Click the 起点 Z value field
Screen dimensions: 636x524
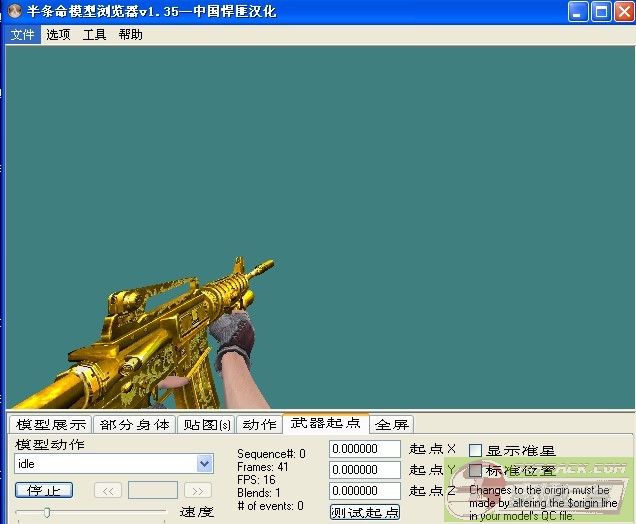point(365,491)
